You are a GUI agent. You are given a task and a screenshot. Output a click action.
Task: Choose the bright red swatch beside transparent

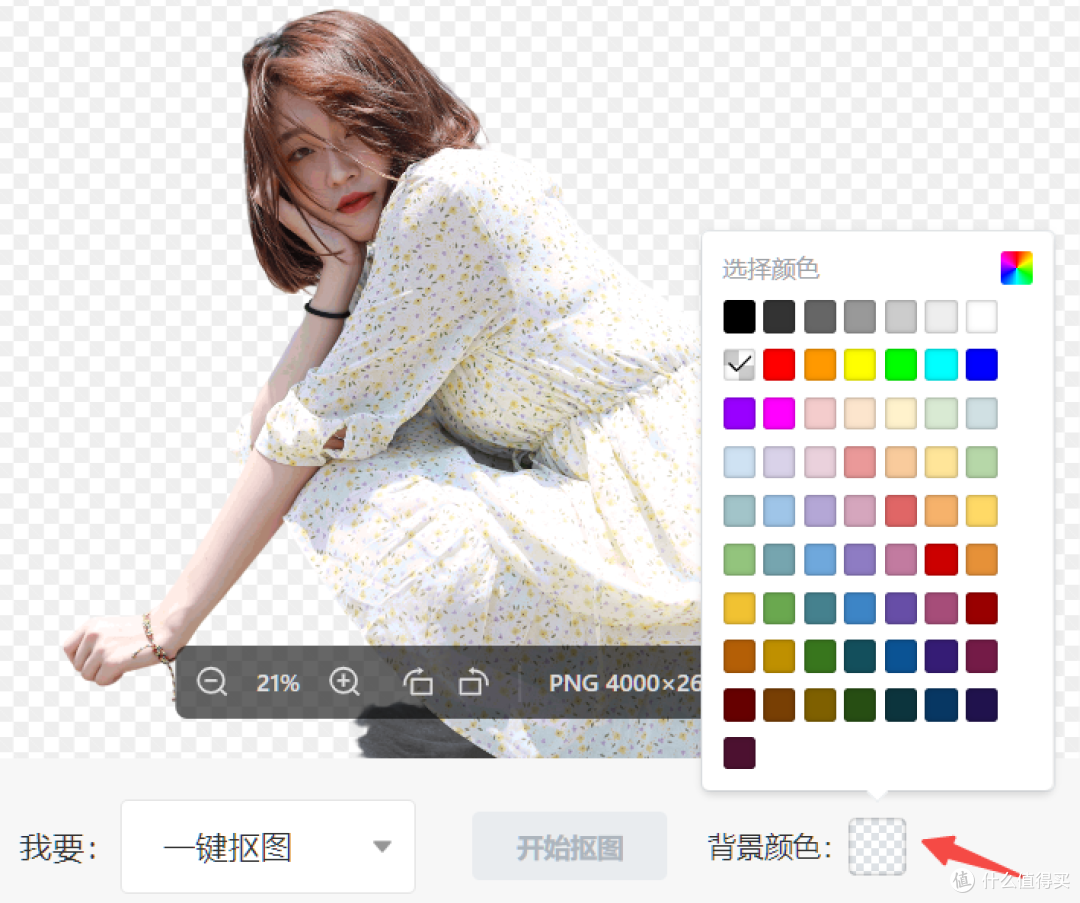click(779, 365)
